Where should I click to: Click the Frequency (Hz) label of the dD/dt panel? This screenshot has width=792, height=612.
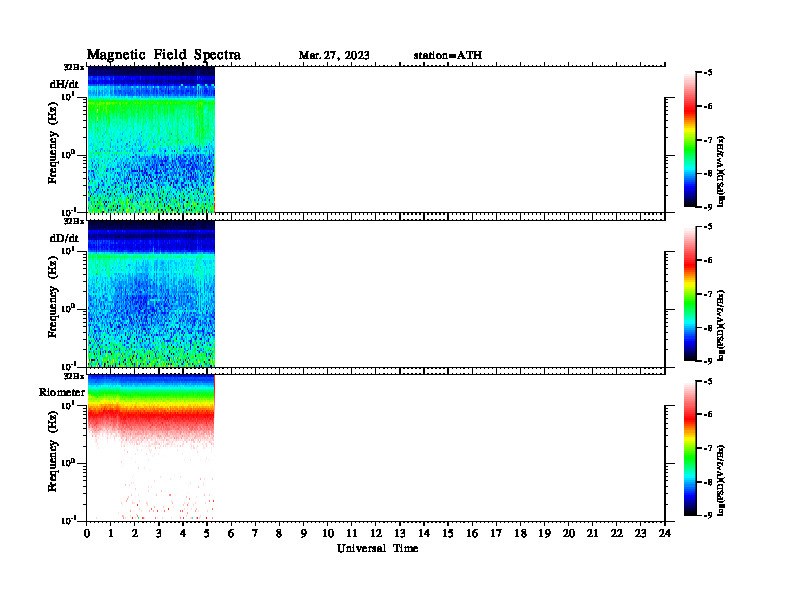pyautogui.click(x=53, y=297)
